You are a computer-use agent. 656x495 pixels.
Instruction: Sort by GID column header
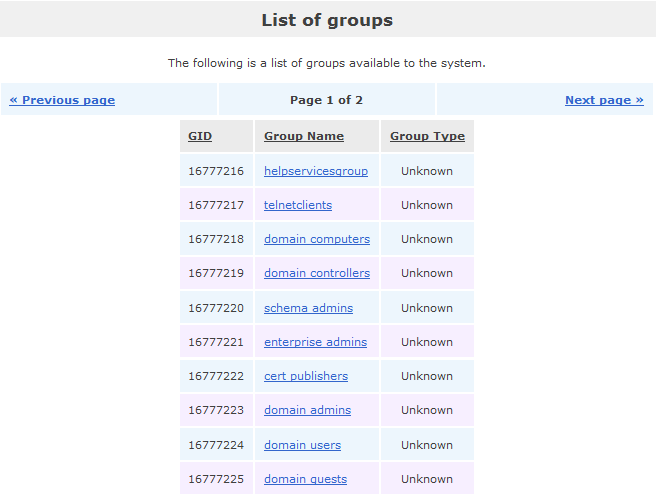coord(200,136)
